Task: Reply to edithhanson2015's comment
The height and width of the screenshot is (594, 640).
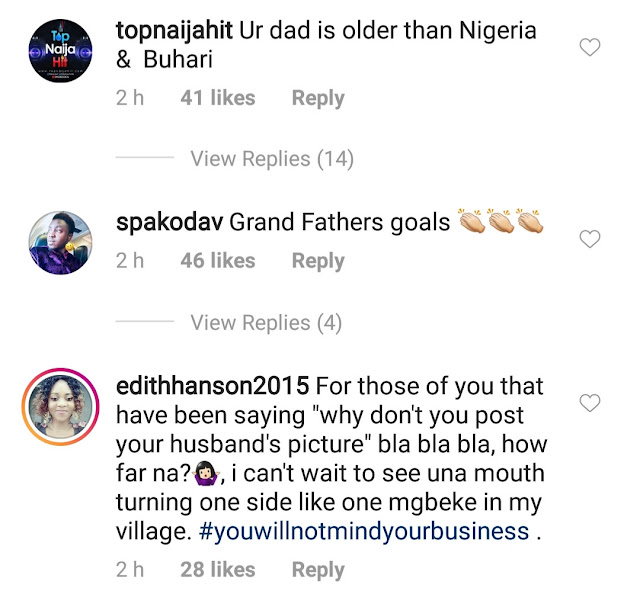Action: 317,570
